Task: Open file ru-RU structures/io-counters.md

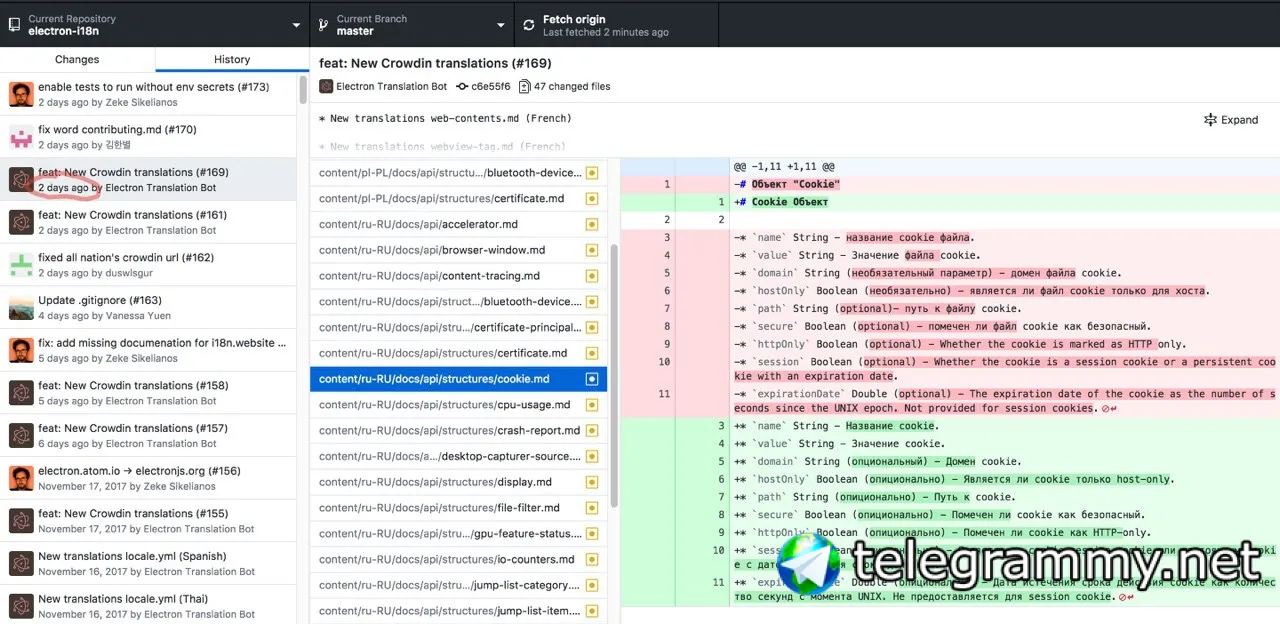Action: [x=458, y=559]
